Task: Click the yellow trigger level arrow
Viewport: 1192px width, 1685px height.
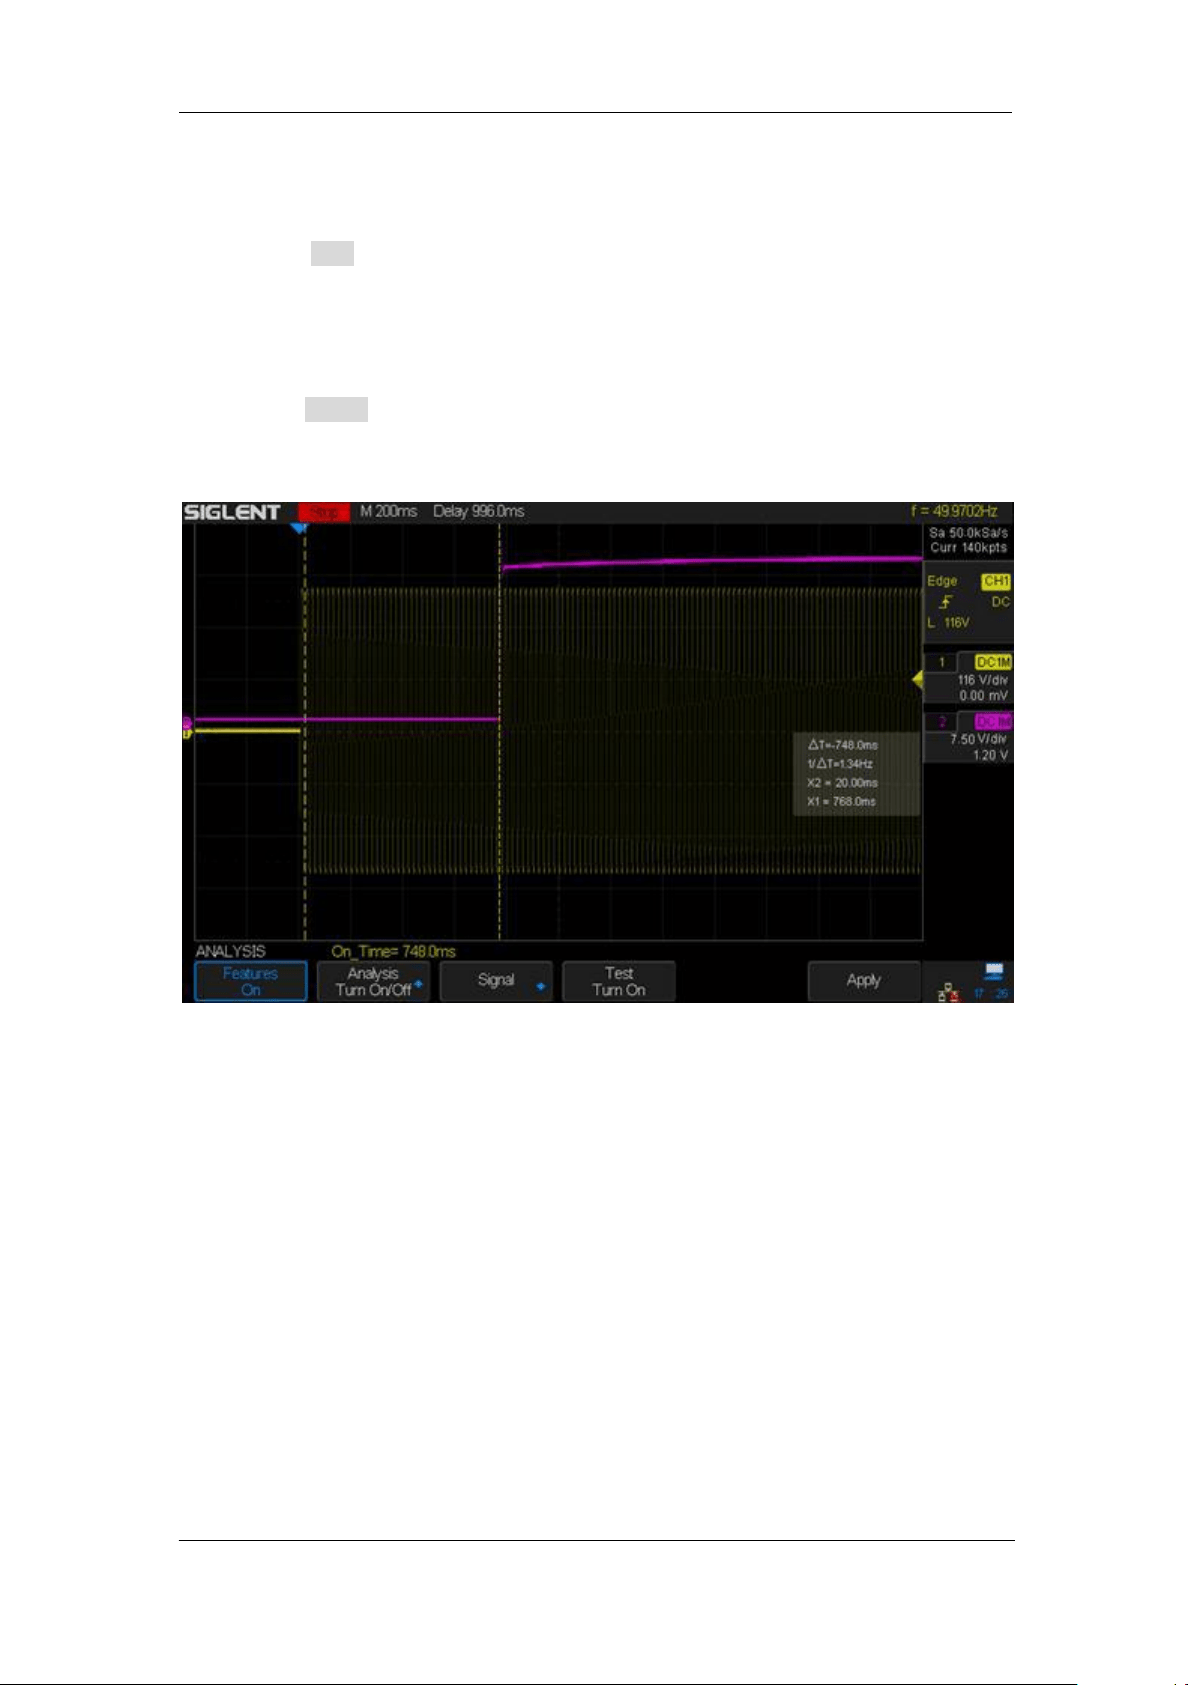Action: 917,680
